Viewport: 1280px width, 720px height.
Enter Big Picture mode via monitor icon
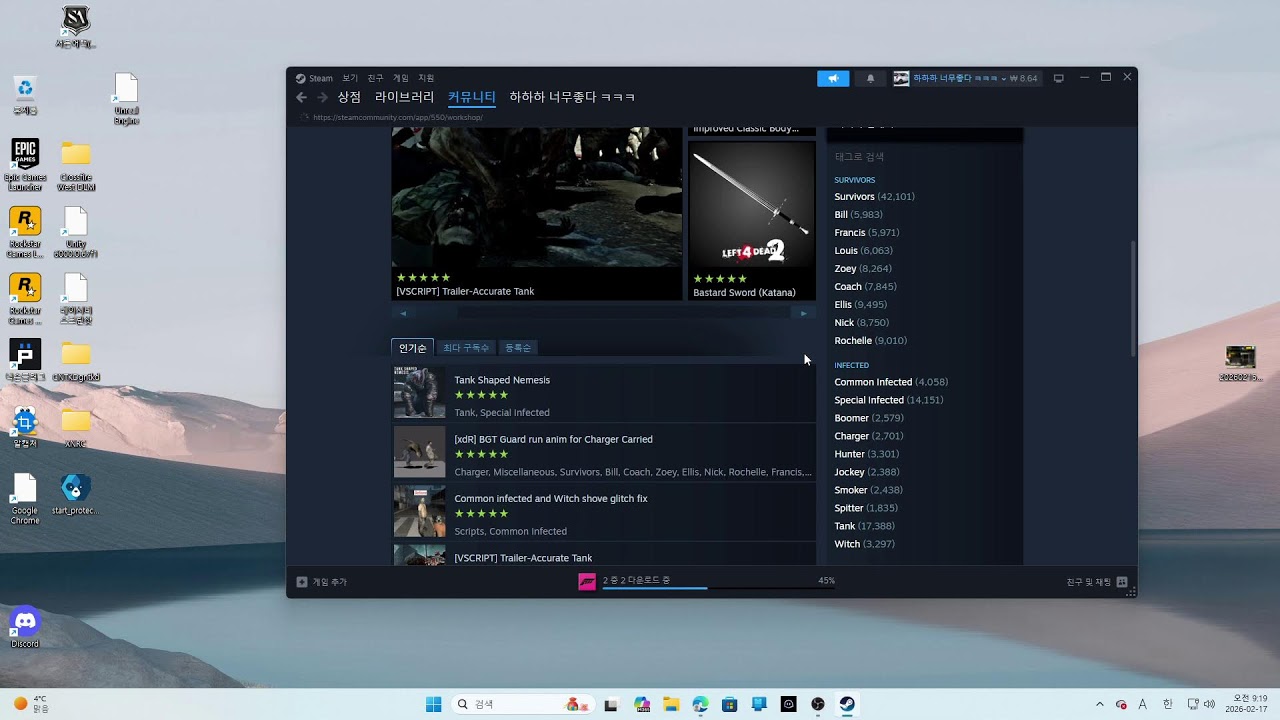1059,78
